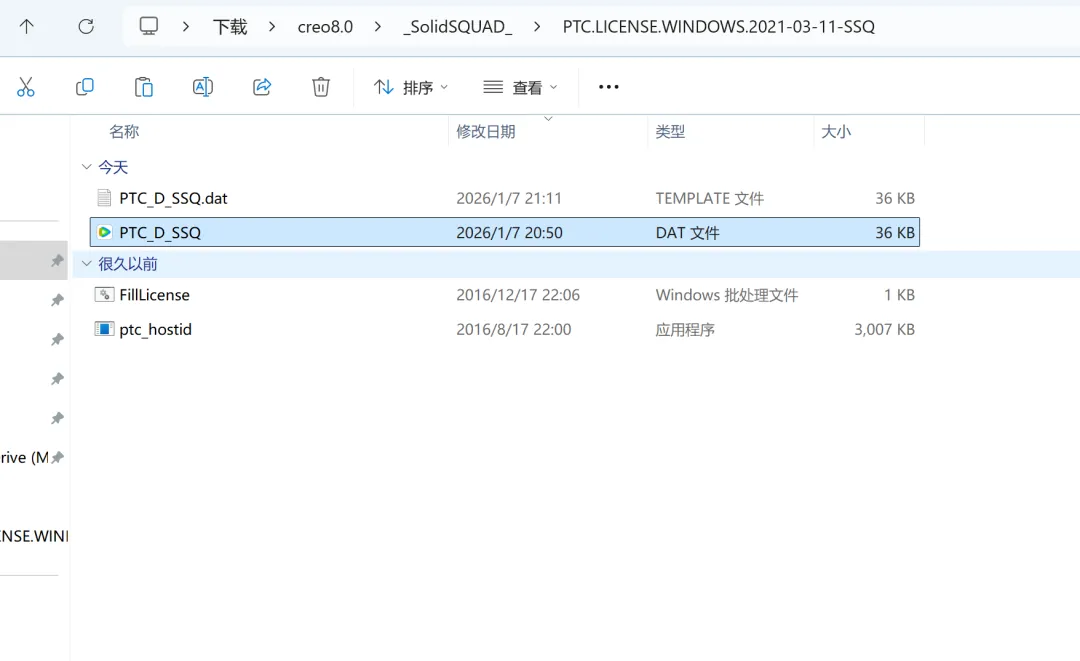Open the 排序 sort dropdown
1080x661 pixels.
tap(411, 87)
